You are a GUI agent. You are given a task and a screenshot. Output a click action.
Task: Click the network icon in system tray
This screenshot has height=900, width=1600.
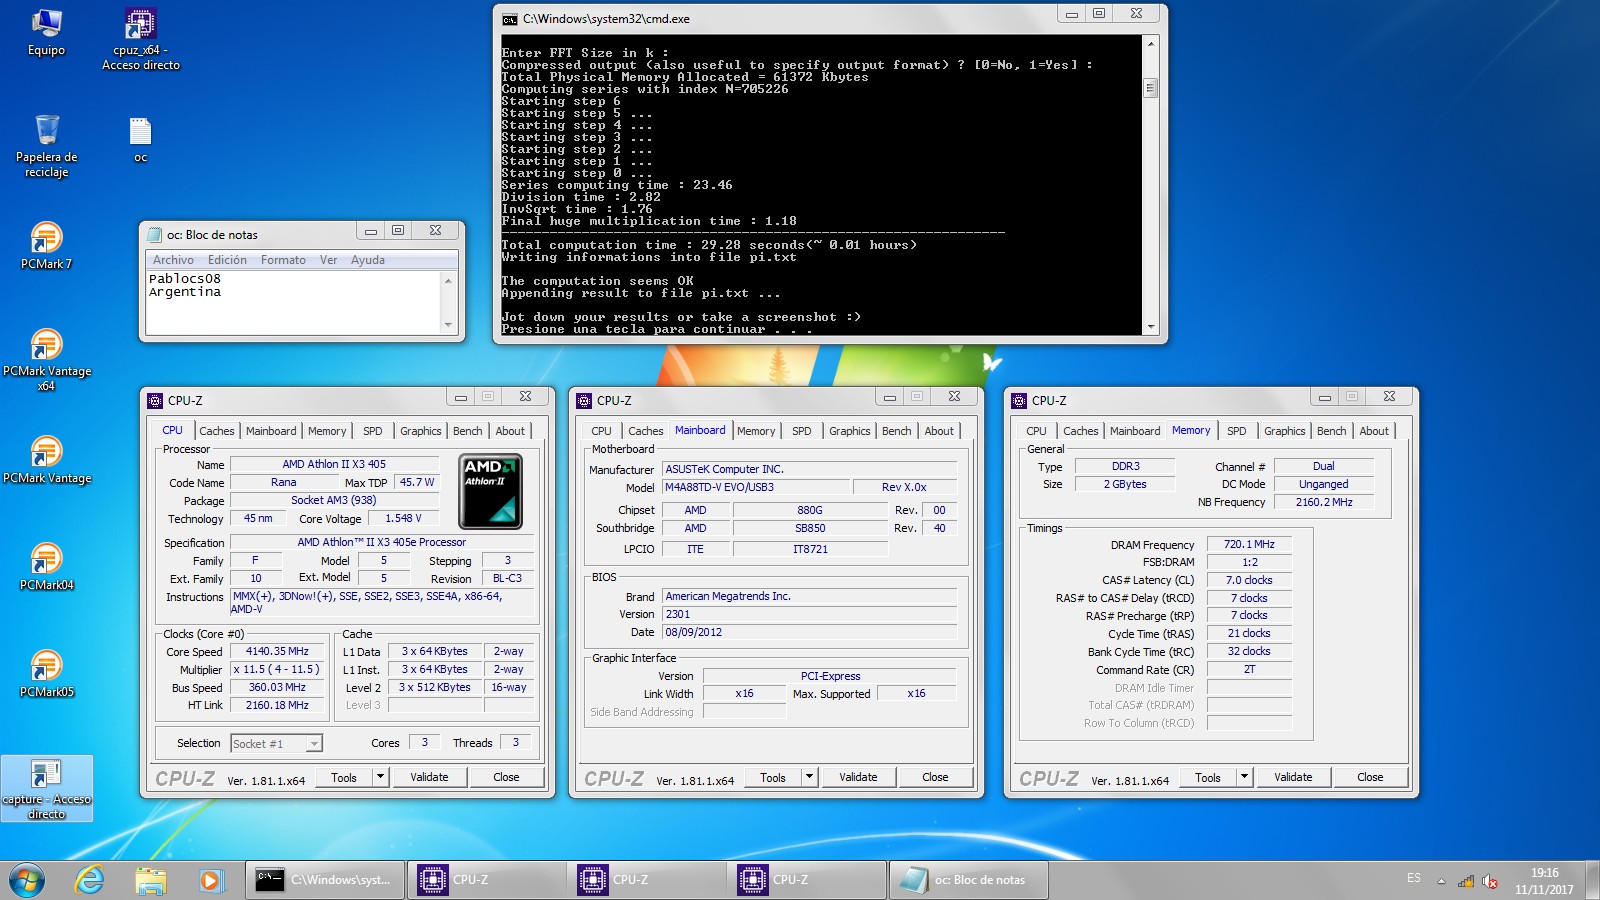click(x=1466, y=881)
